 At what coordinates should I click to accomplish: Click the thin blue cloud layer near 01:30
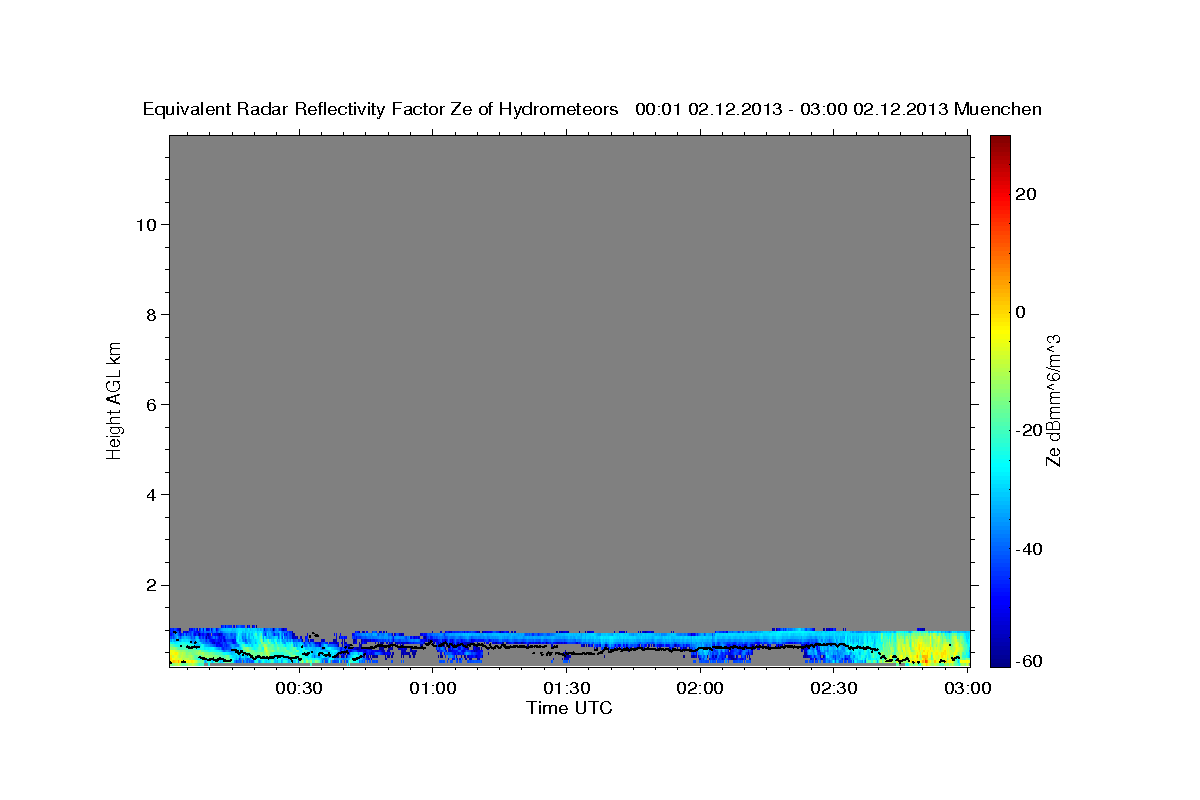pos(566,637)
